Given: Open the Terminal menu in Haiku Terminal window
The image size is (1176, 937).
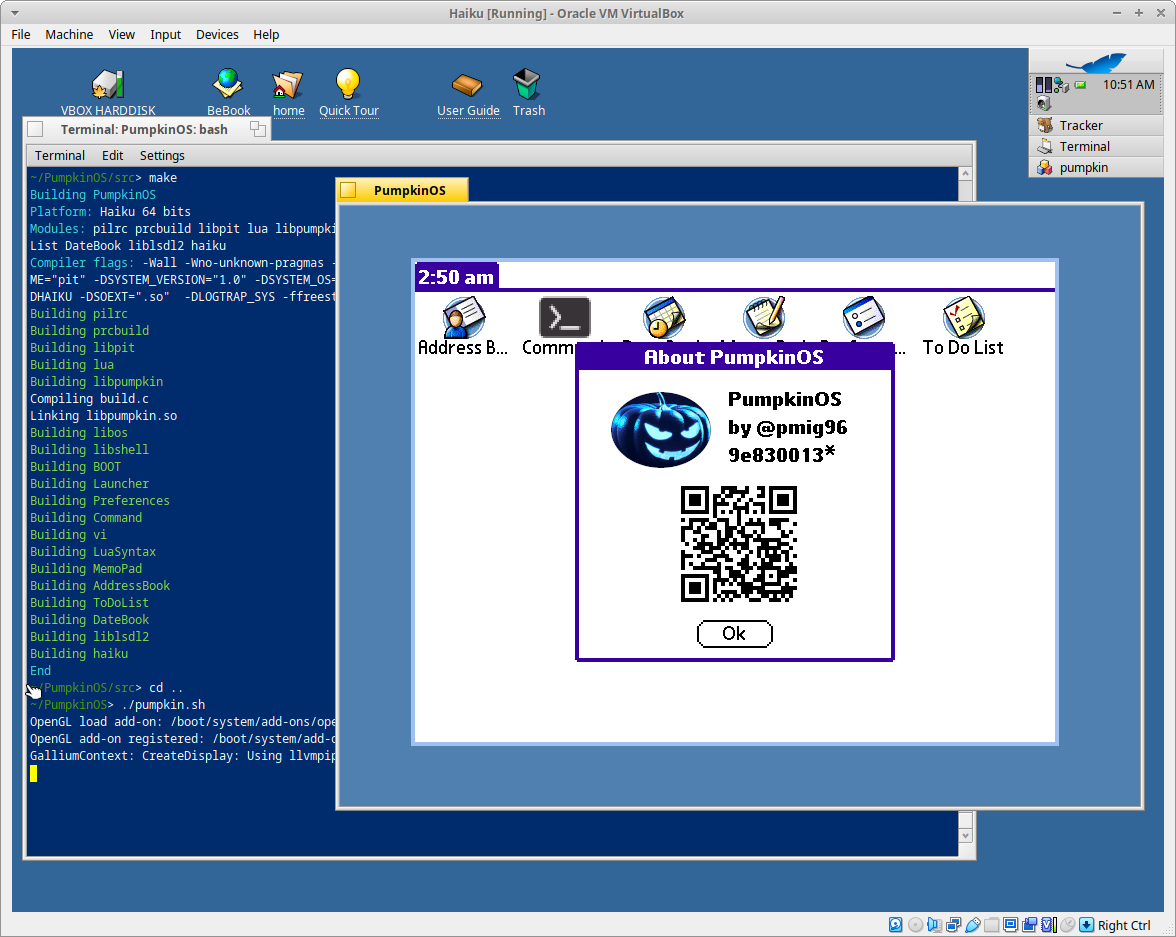Looking at the screenshot, I should tap(60, 155).
